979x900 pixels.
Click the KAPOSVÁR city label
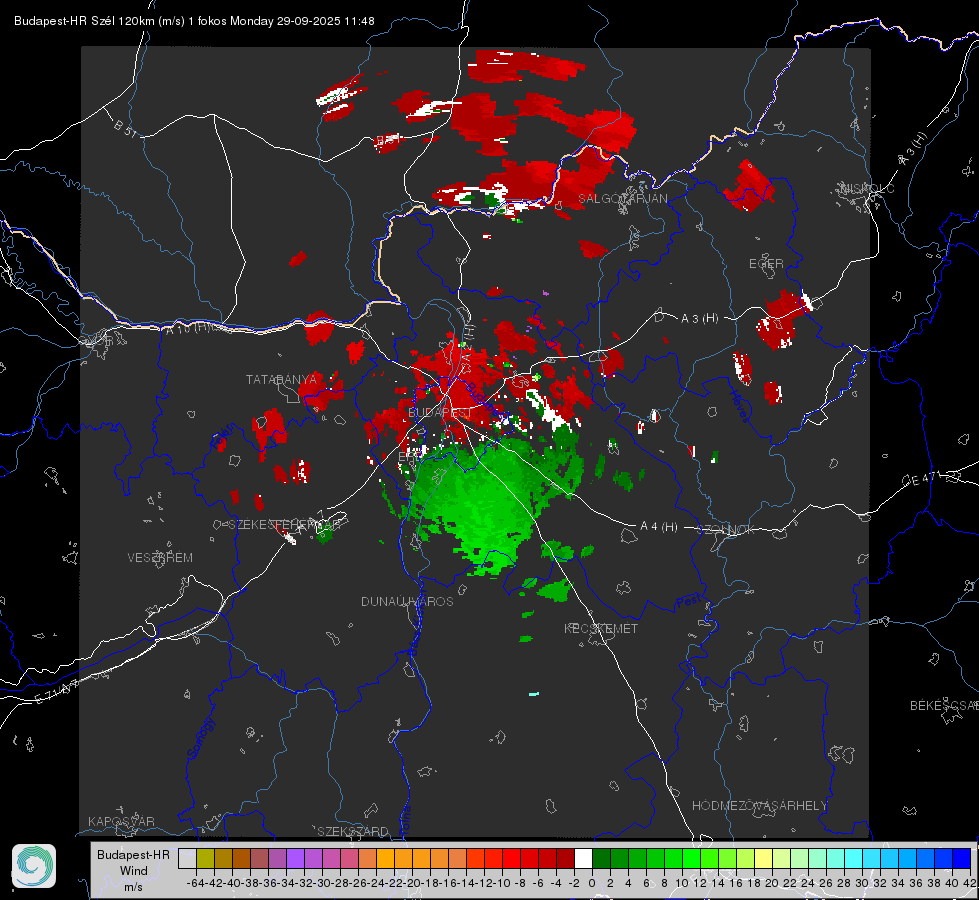(121, 821)
